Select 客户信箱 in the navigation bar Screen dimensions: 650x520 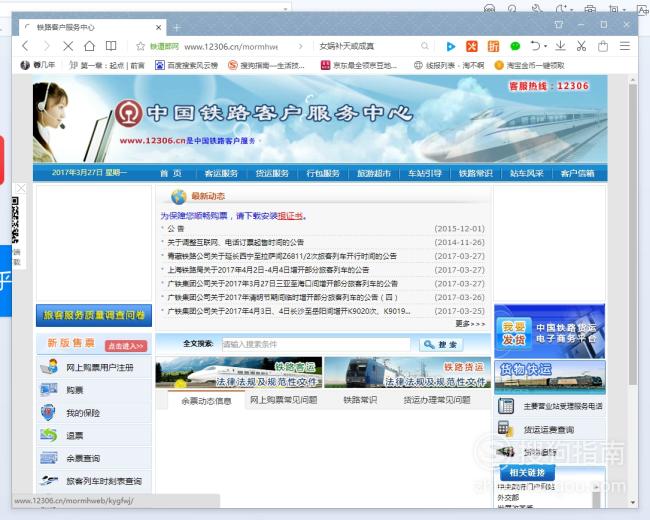tap(577, 173)
